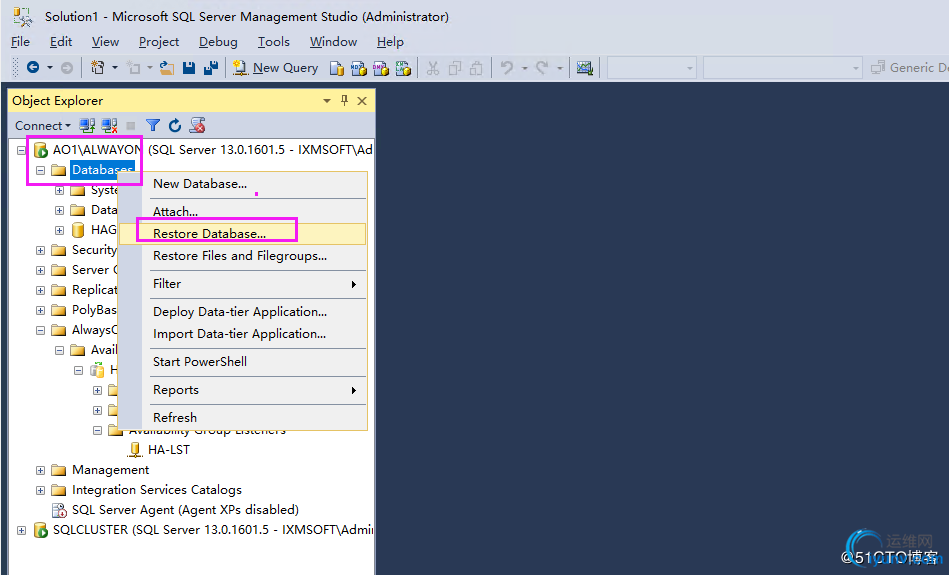Open the Debug menu
The height and width of the screenshot is (575, 949).
point(218,42)
